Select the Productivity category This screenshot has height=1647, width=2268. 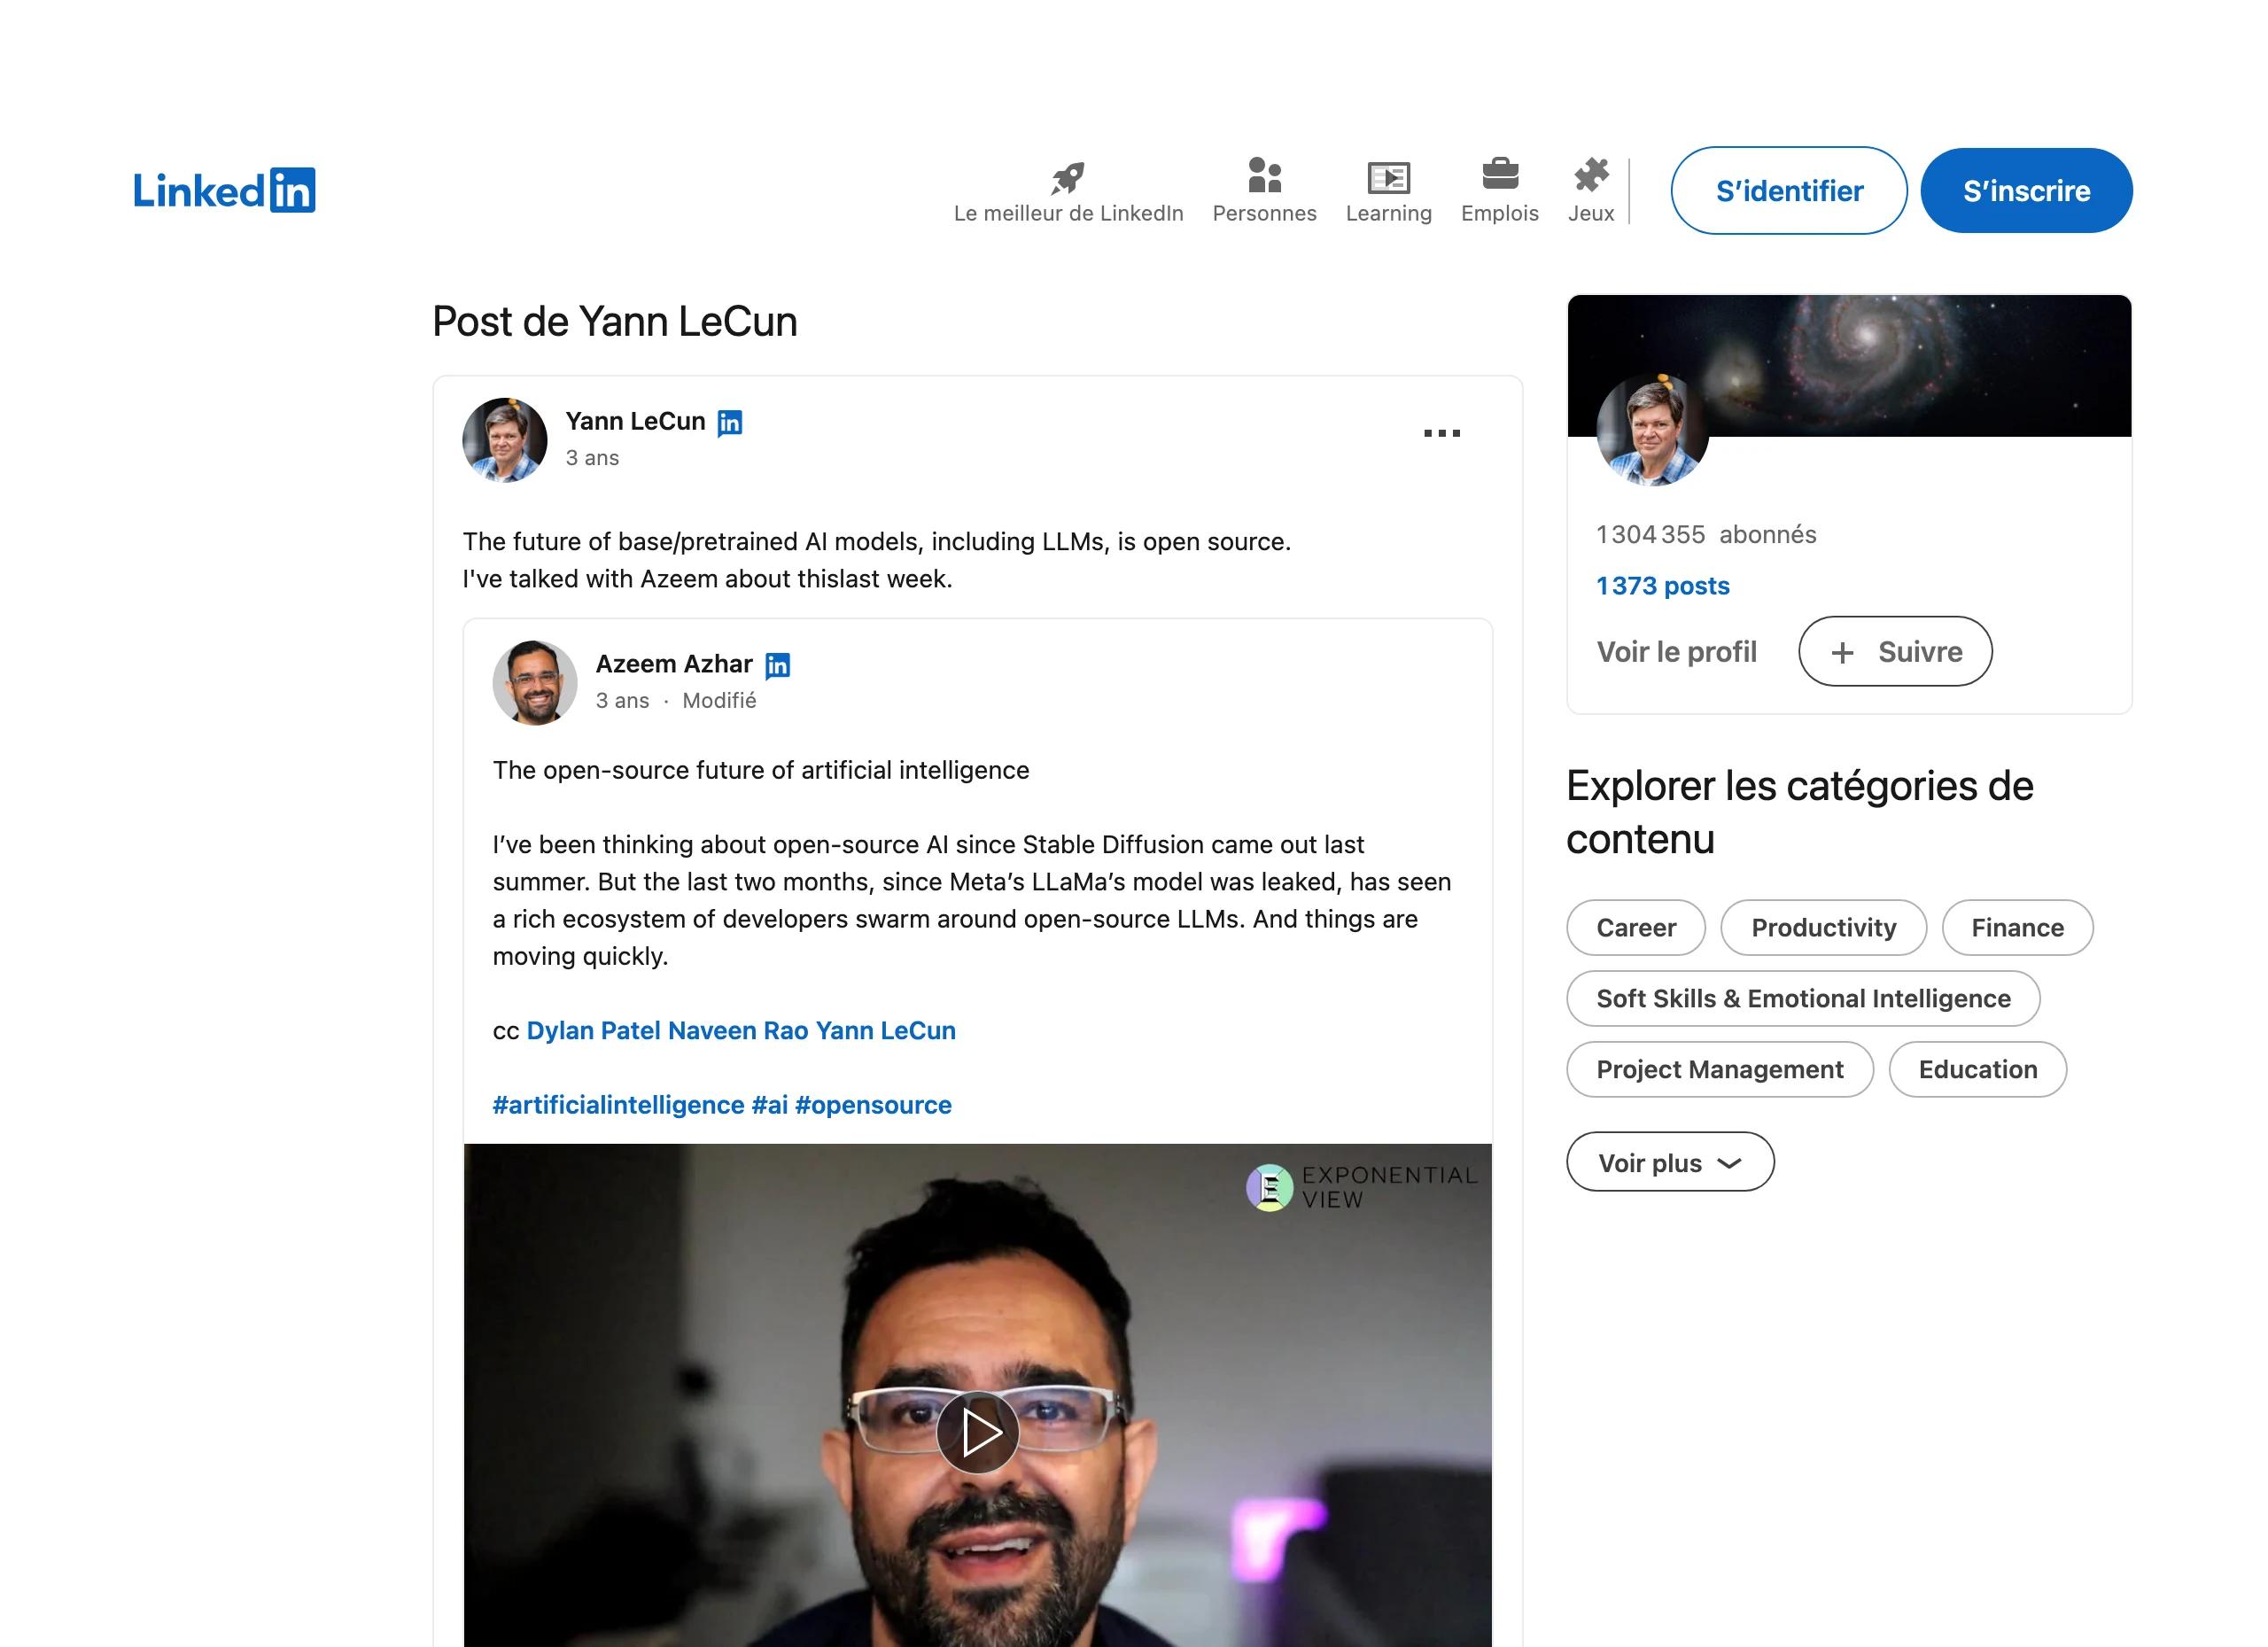[x=1823, y=928]
